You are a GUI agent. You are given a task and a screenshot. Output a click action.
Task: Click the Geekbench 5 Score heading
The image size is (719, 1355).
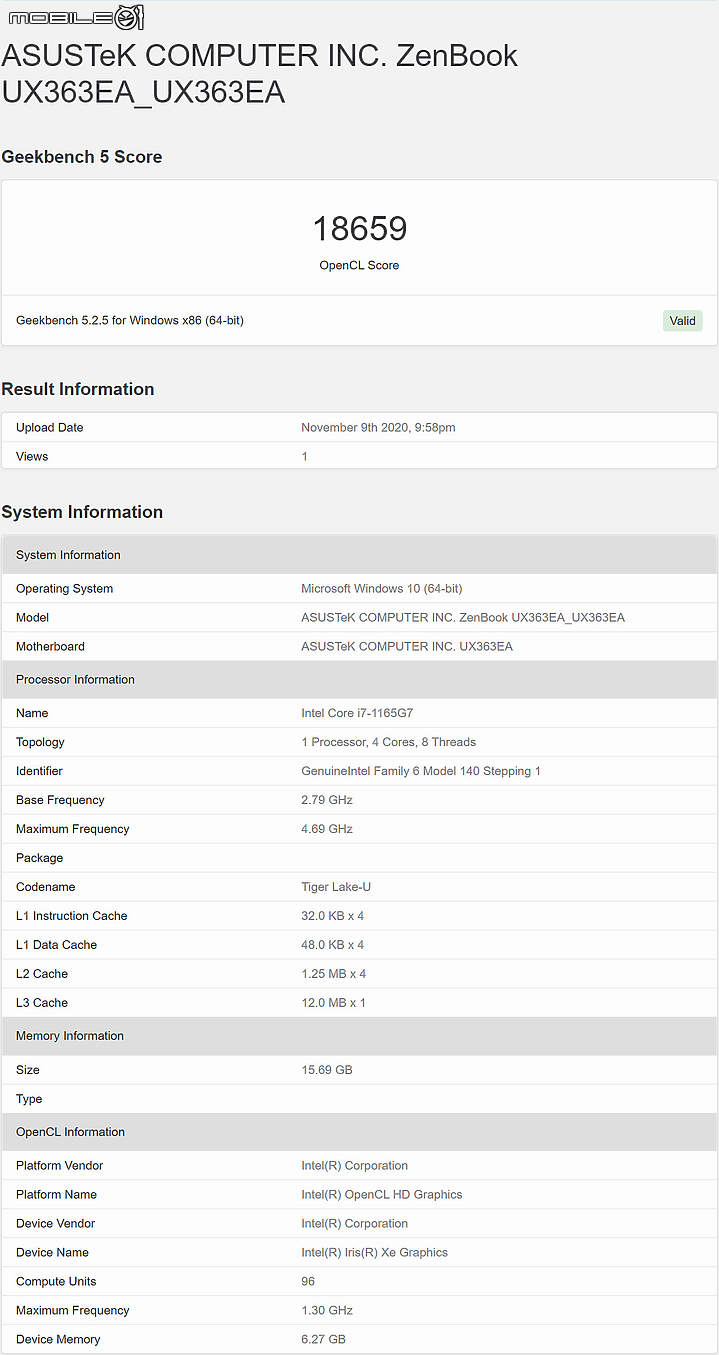(82, 157)
